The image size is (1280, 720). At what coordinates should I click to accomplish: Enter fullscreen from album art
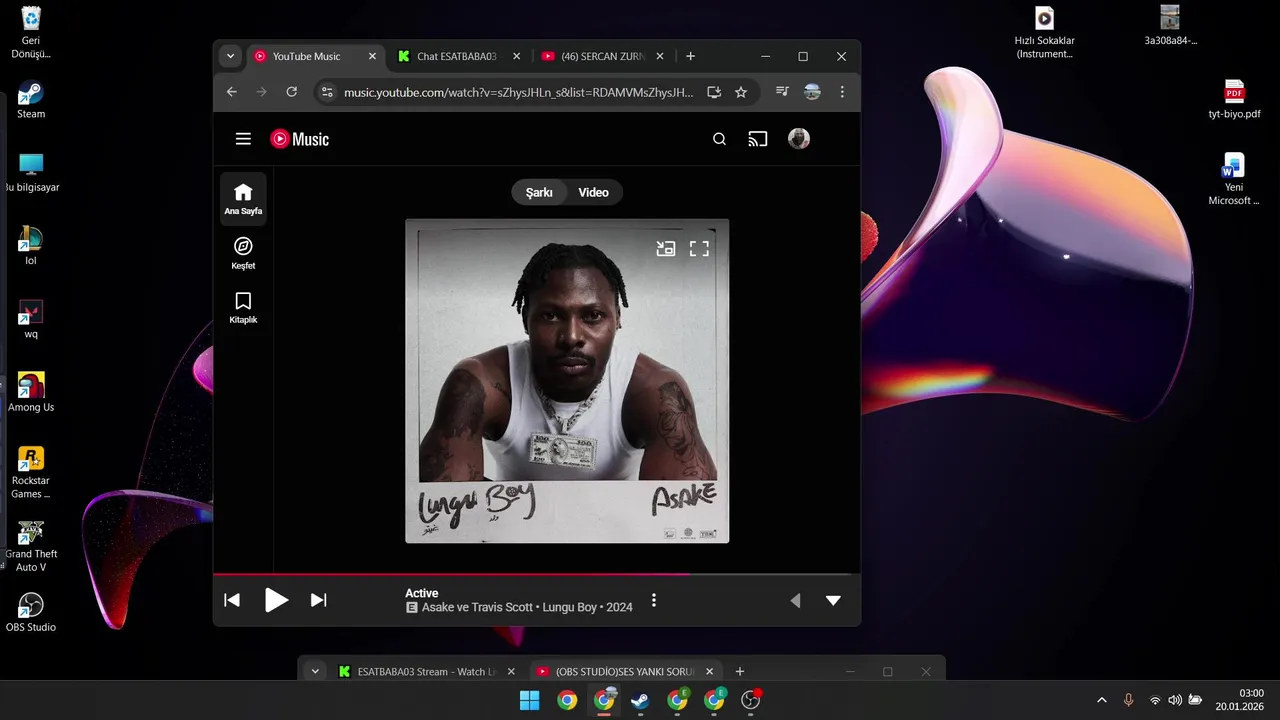tap(699, 249)
